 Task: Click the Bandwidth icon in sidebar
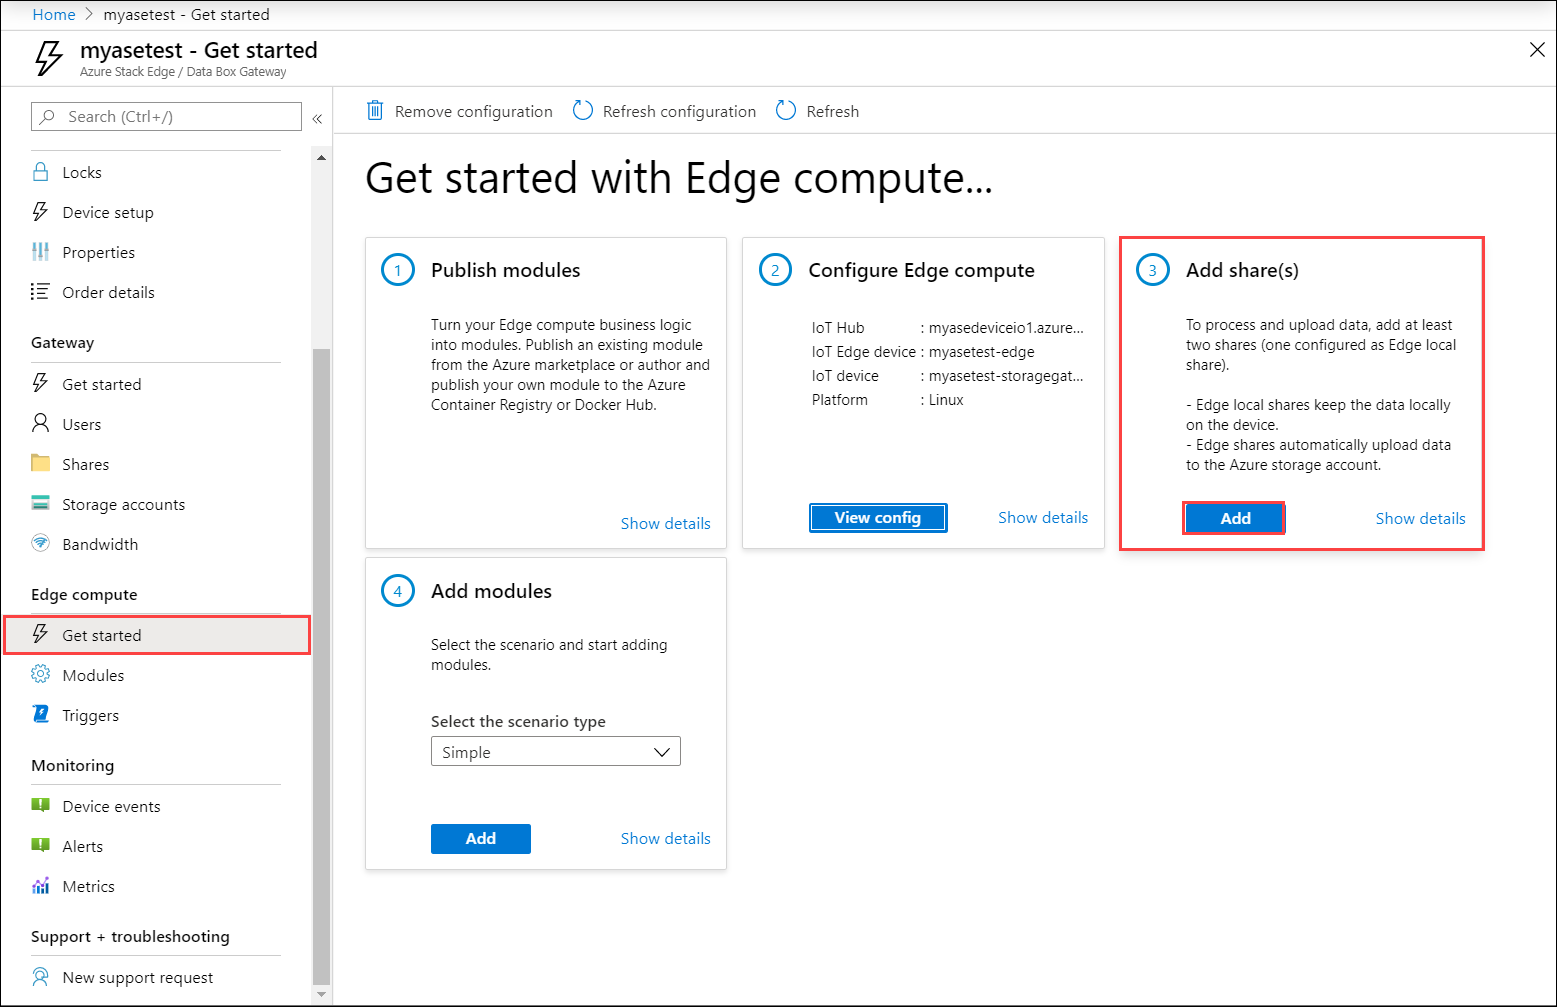pyautogui.click(x=41, y=544)
